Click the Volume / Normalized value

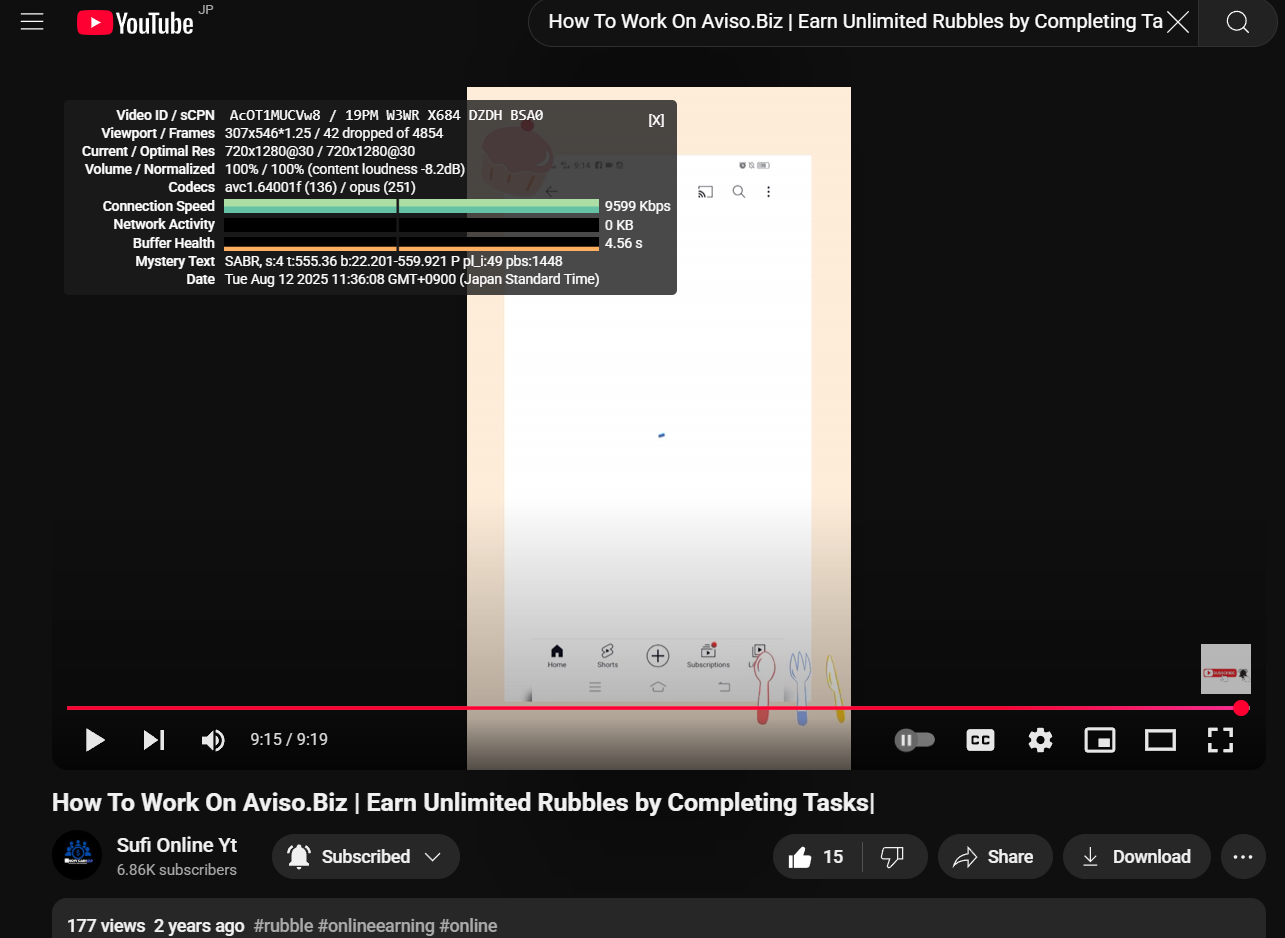[344, 169]
